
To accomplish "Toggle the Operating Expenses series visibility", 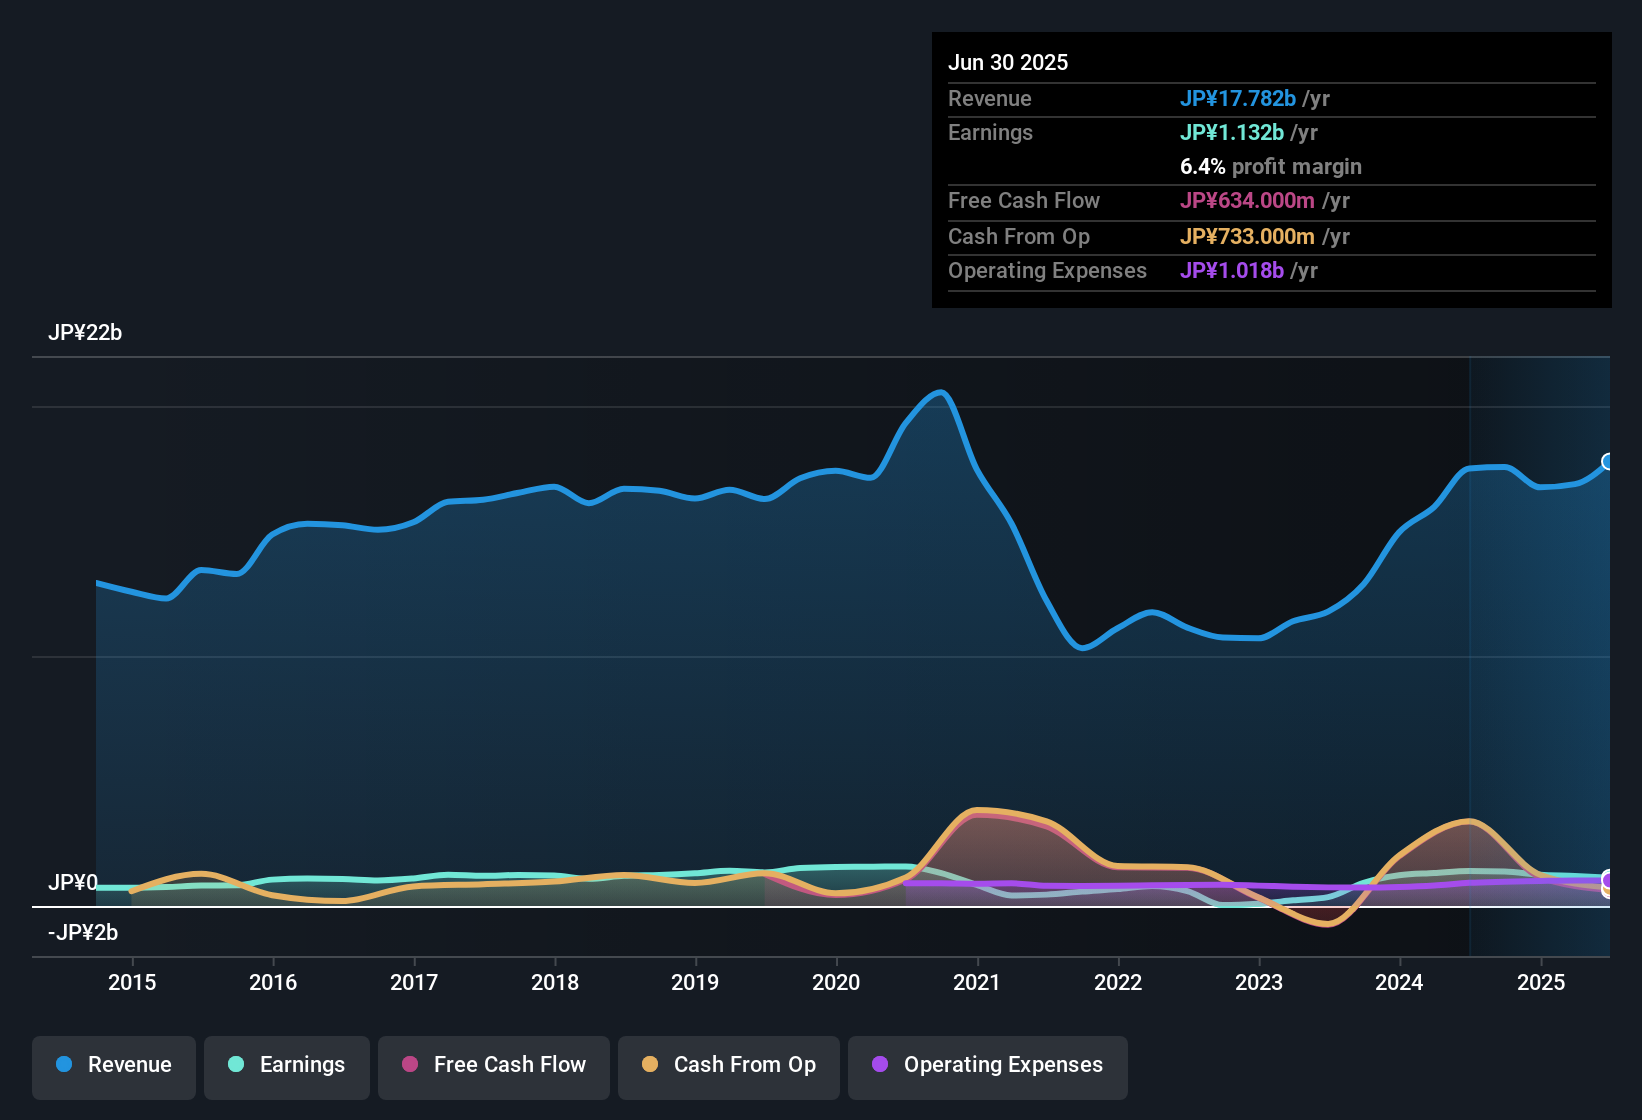I will pyautogui.click(x=987, y=1066).
